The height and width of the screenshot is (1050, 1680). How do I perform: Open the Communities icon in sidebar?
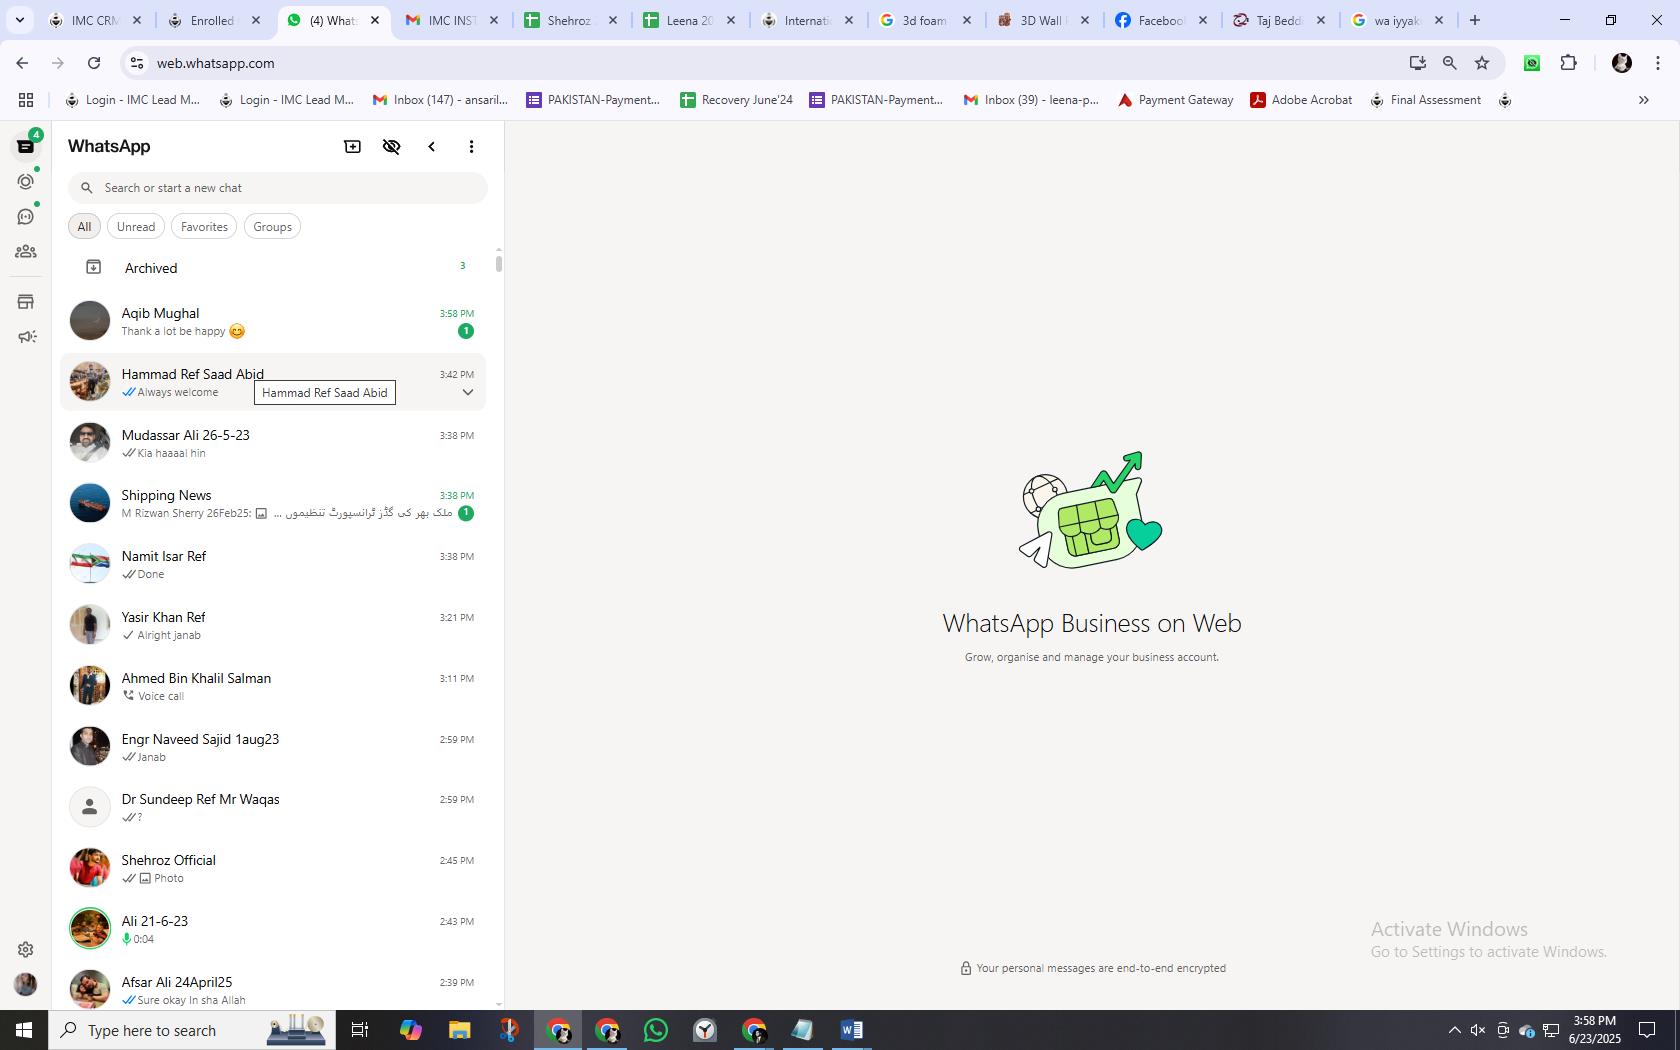tap(26, 252)
